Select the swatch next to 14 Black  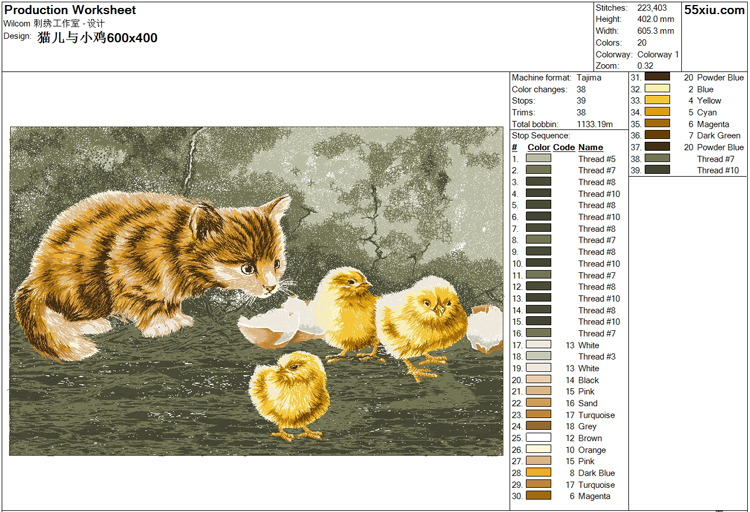538,379
